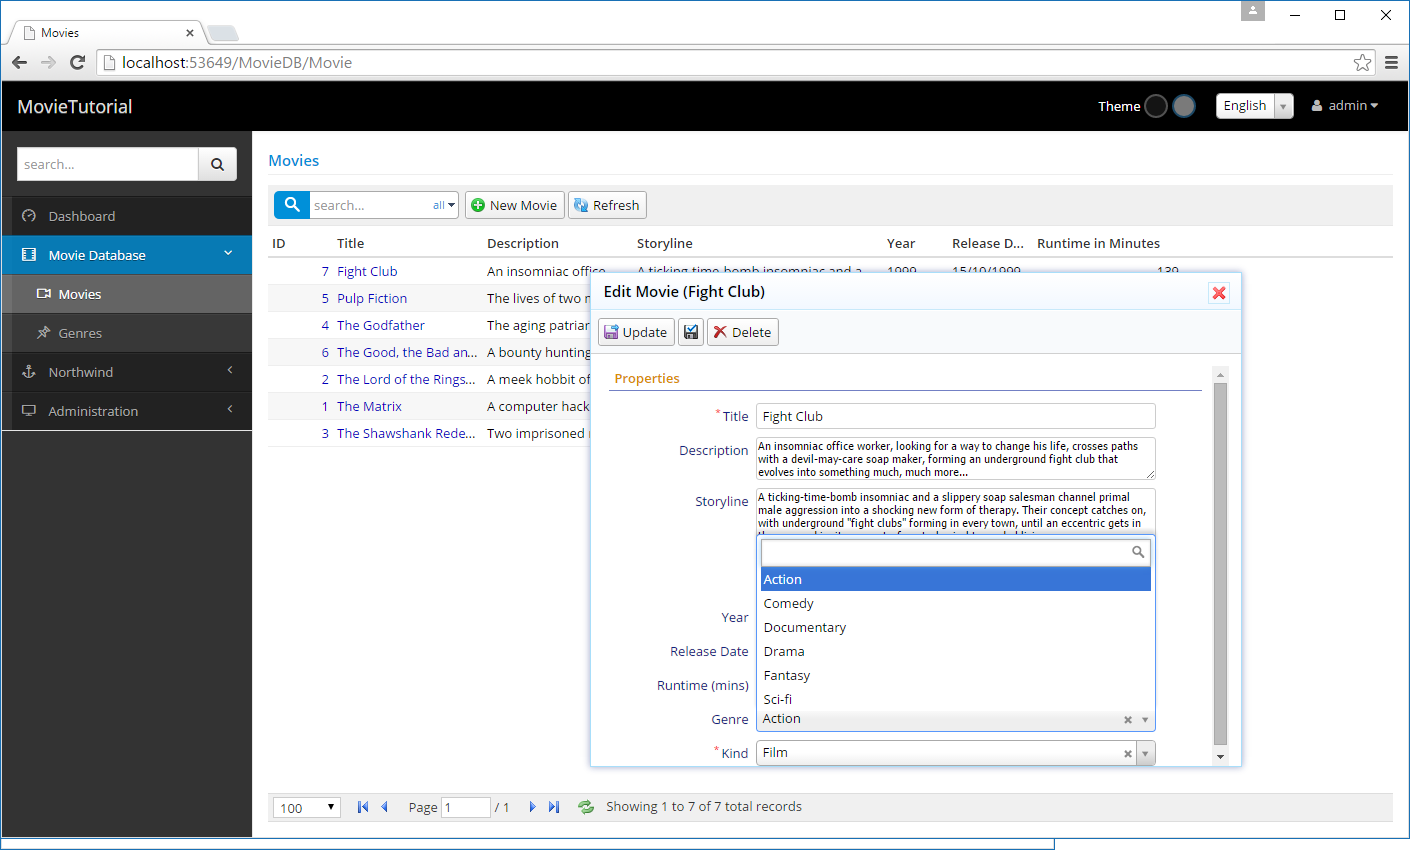Open the Pulp Fiction movie link
Viewport: 1410px width, 850px height.
tap(372, 298)
